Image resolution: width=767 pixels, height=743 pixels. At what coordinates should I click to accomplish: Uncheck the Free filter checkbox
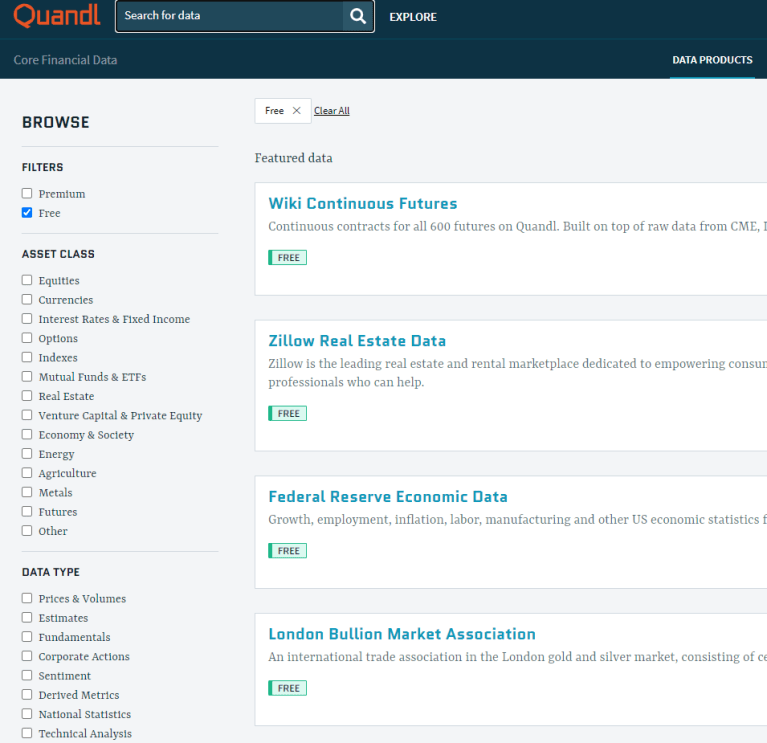(x=27, y=213)
